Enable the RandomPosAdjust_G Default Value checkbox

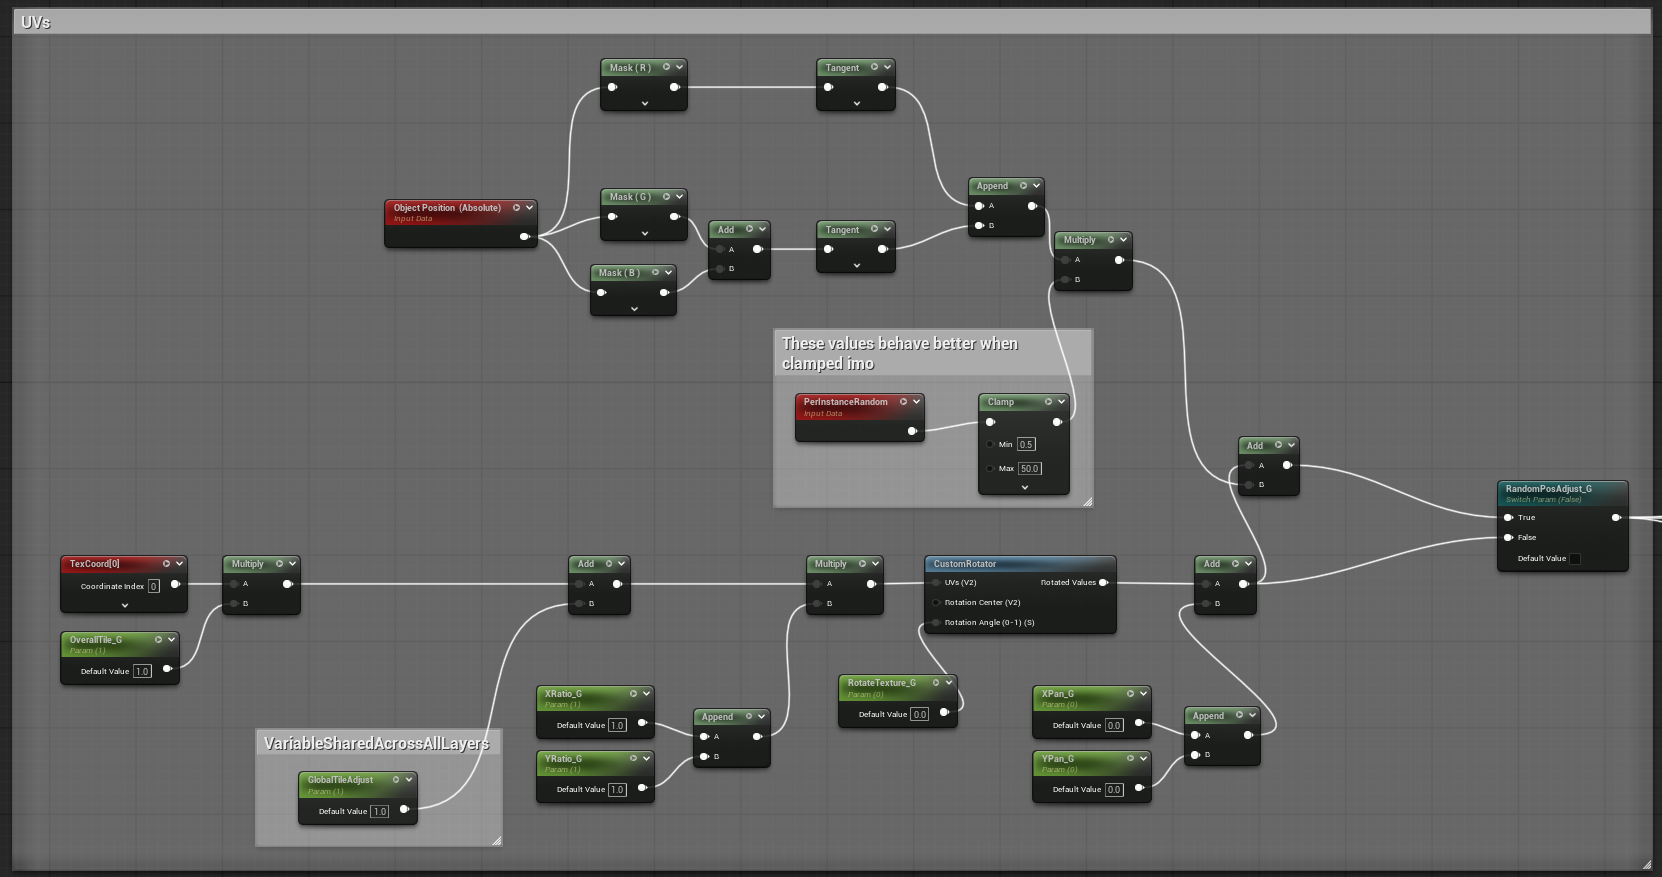1575,559
